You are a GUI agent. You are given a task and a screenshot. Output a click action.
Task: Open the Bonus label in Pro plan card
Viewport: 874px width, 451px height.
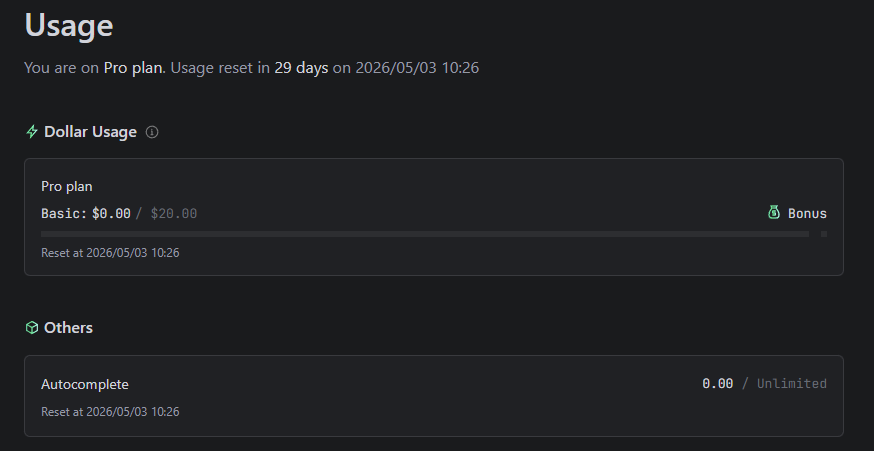[807, 214]
